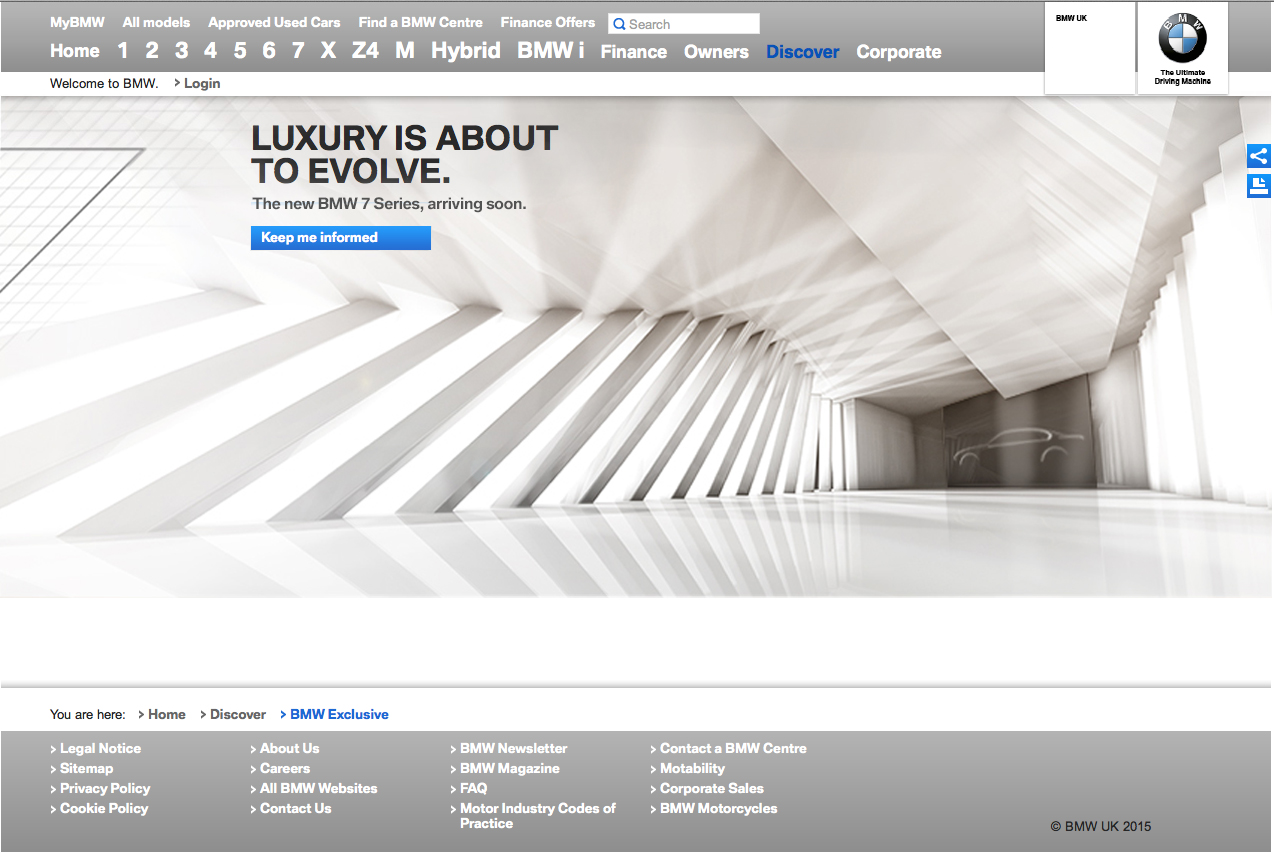Select the M models menu item
The width and height of the screenshot is (1274, 854).
(405, 51)
